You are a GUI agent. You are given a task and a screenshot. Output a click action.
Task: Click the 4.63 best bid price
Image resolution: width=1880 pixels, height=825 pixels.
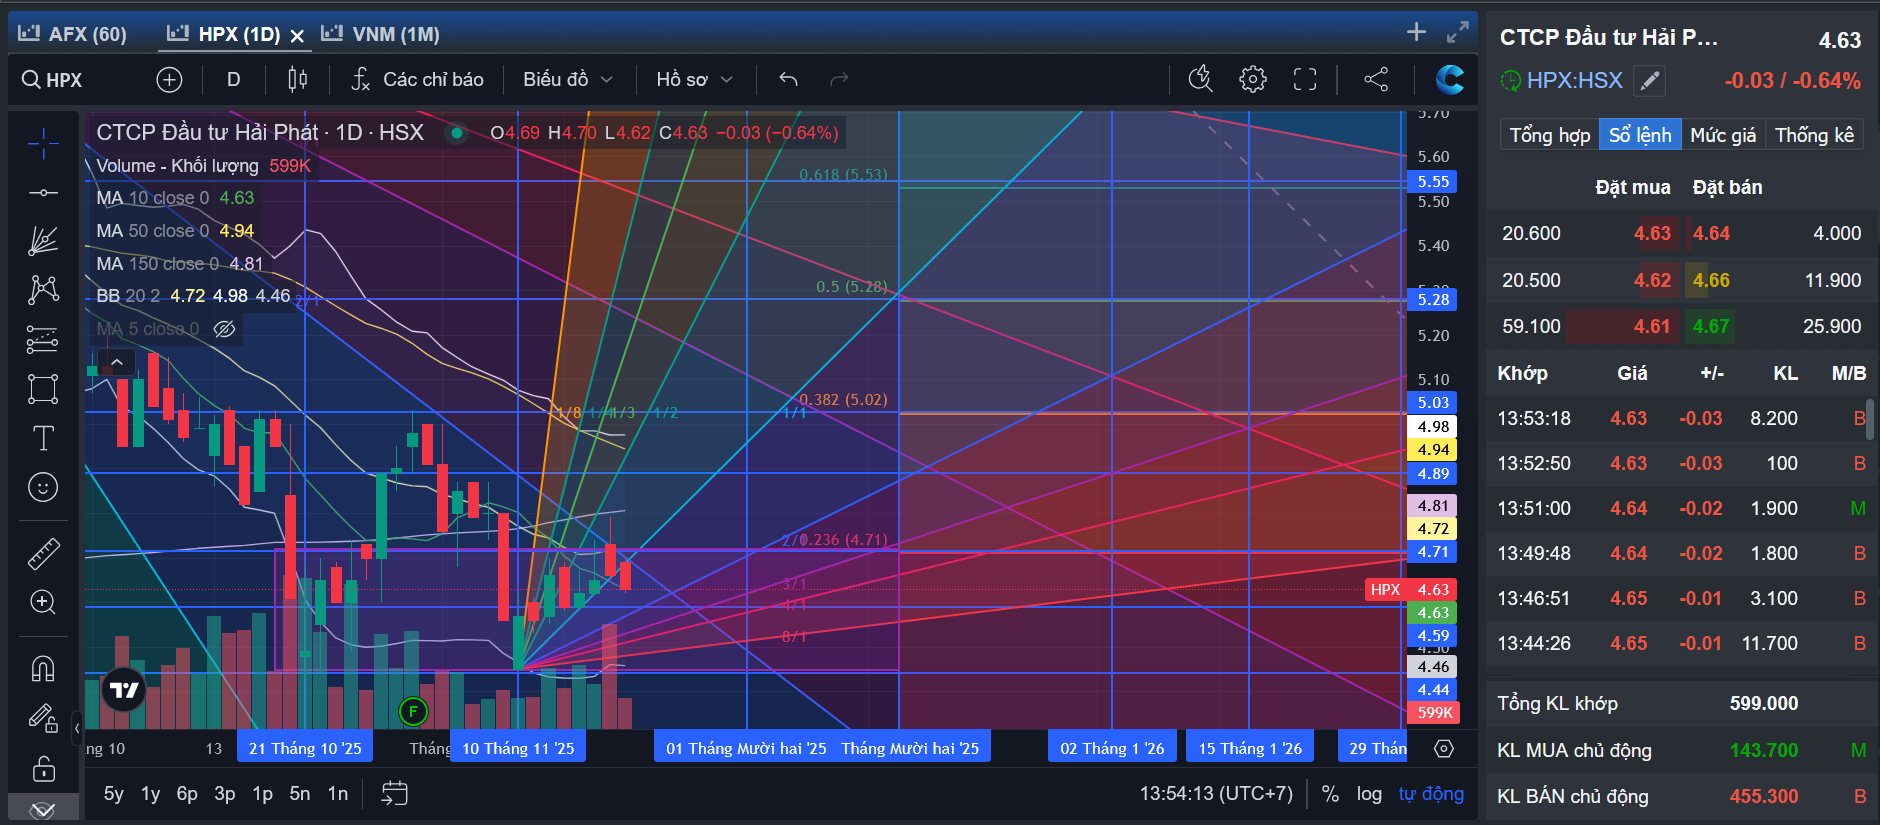pyautogui.click(x=1652, y=233)
